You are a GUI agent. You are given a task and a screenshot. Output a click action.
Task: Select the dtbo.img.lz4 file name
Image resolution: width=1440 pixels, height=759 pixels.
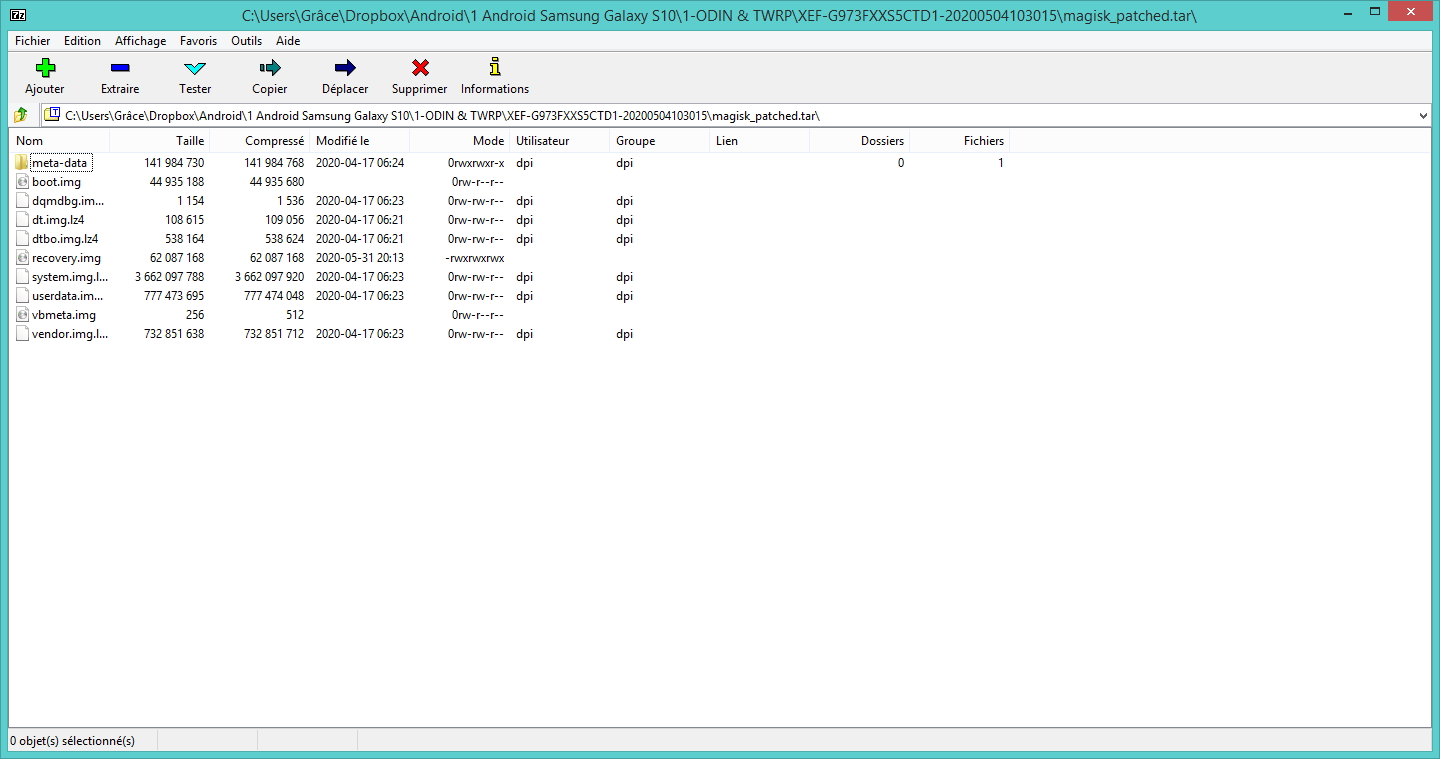tap(65, 239)
